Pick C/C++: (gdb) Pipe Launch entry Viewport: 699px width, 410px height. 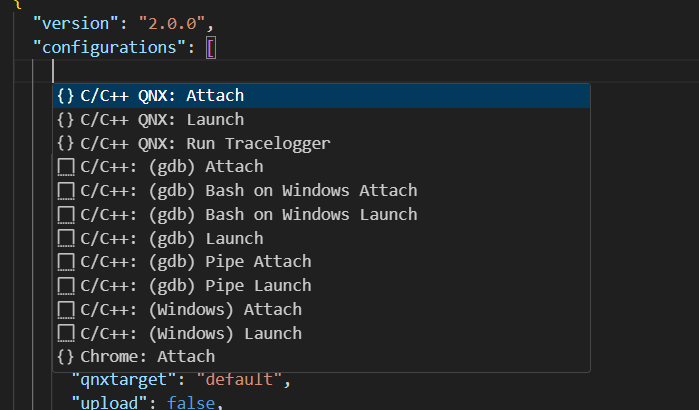pos(321,286)
